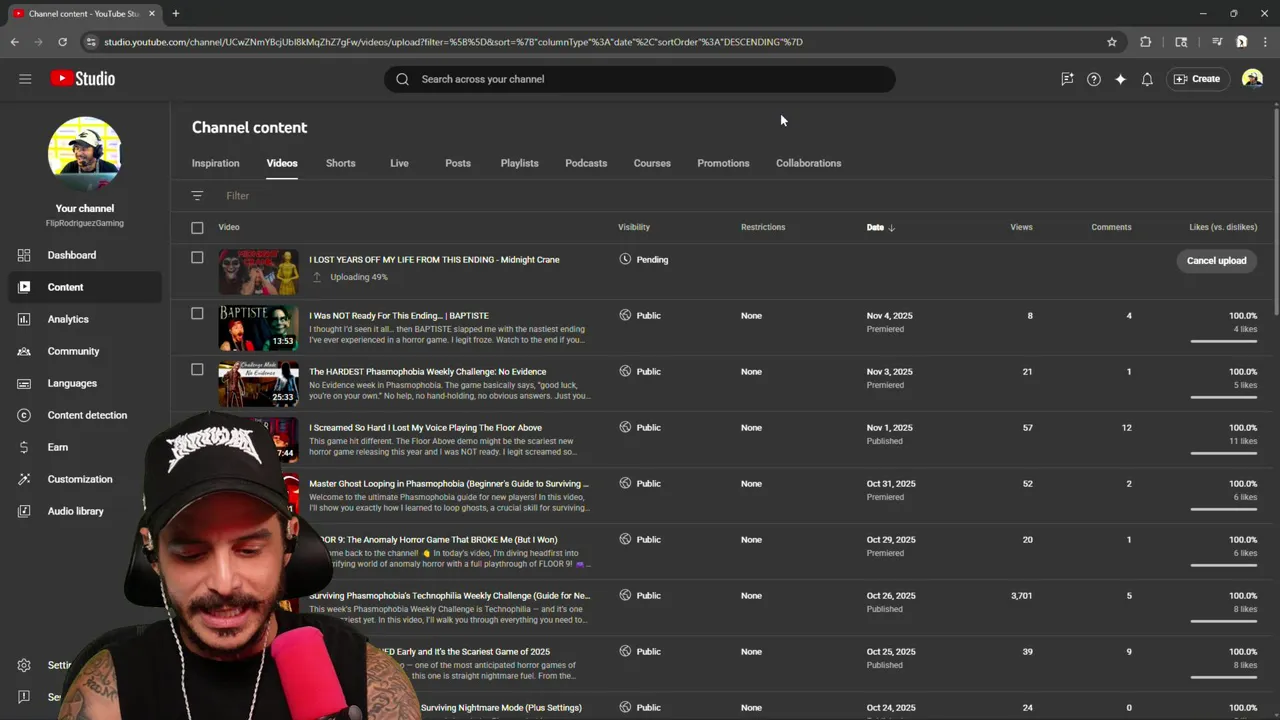The image size is (1280, 720).
Task: Click likes bar for Floor Above video
Action: click(1223, 453)
